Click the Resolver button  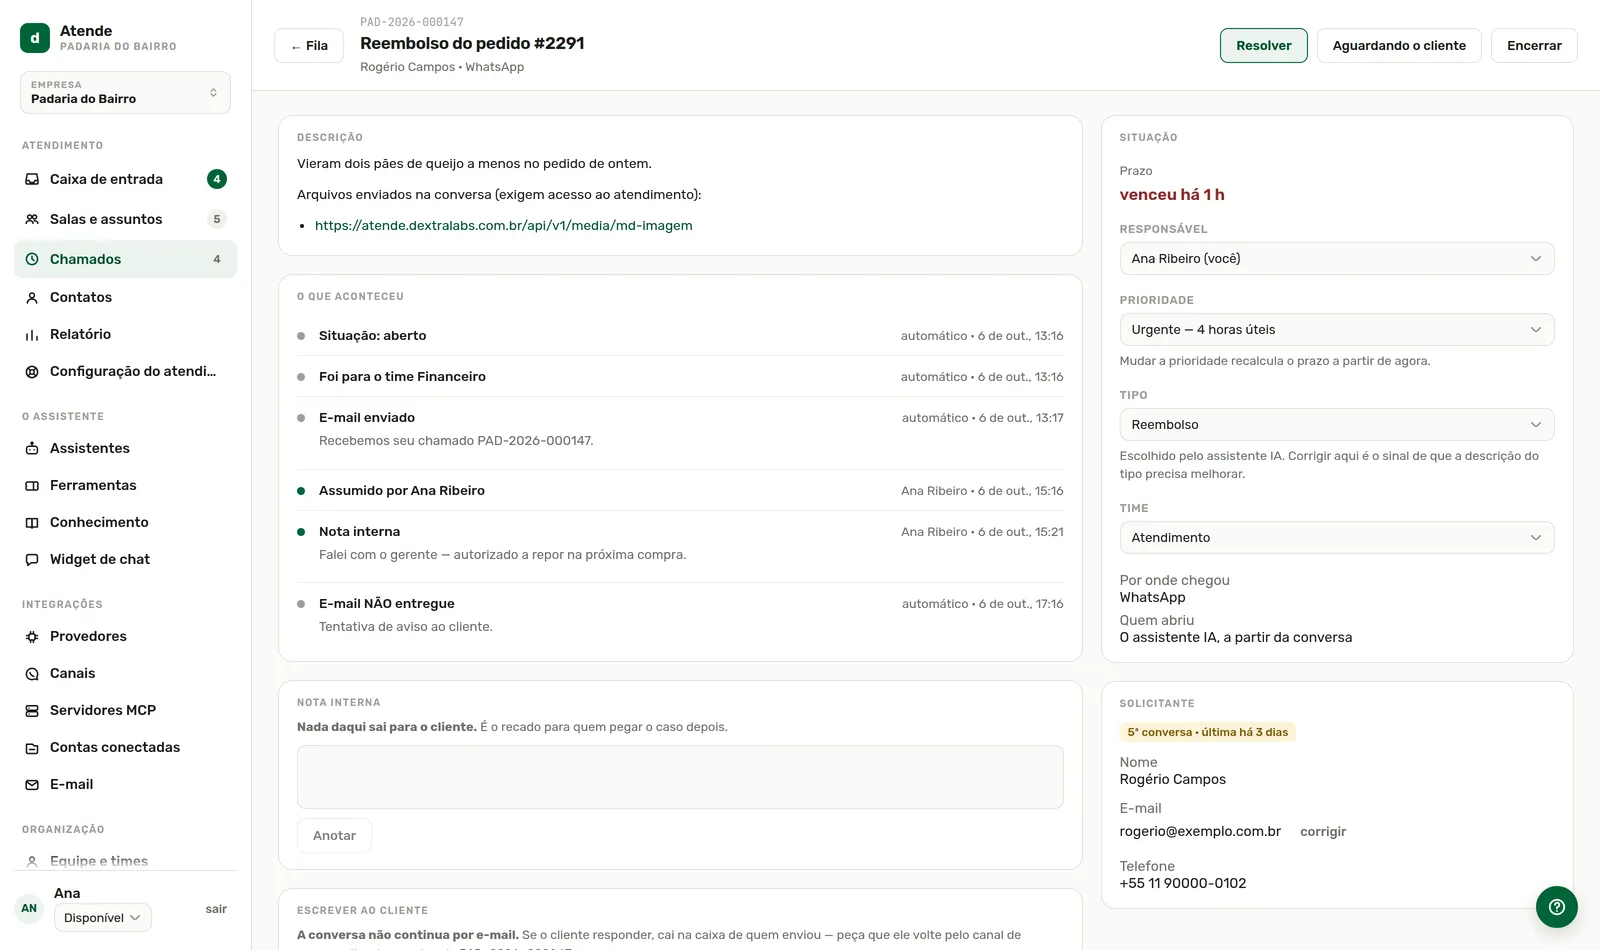1264,46
